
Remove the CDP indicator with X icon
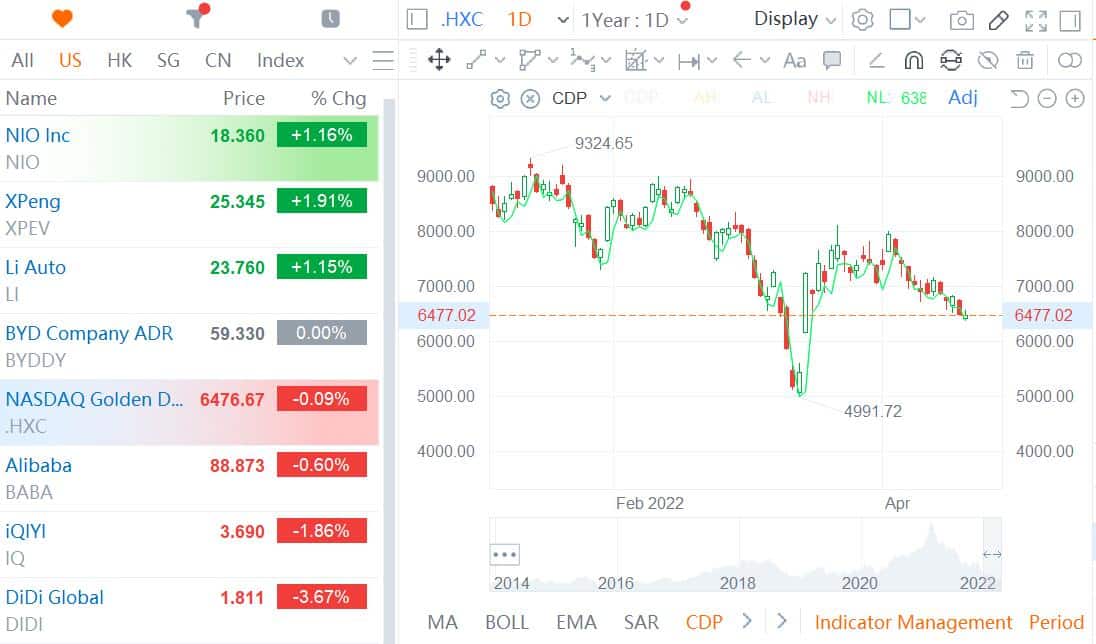point(531,98)
